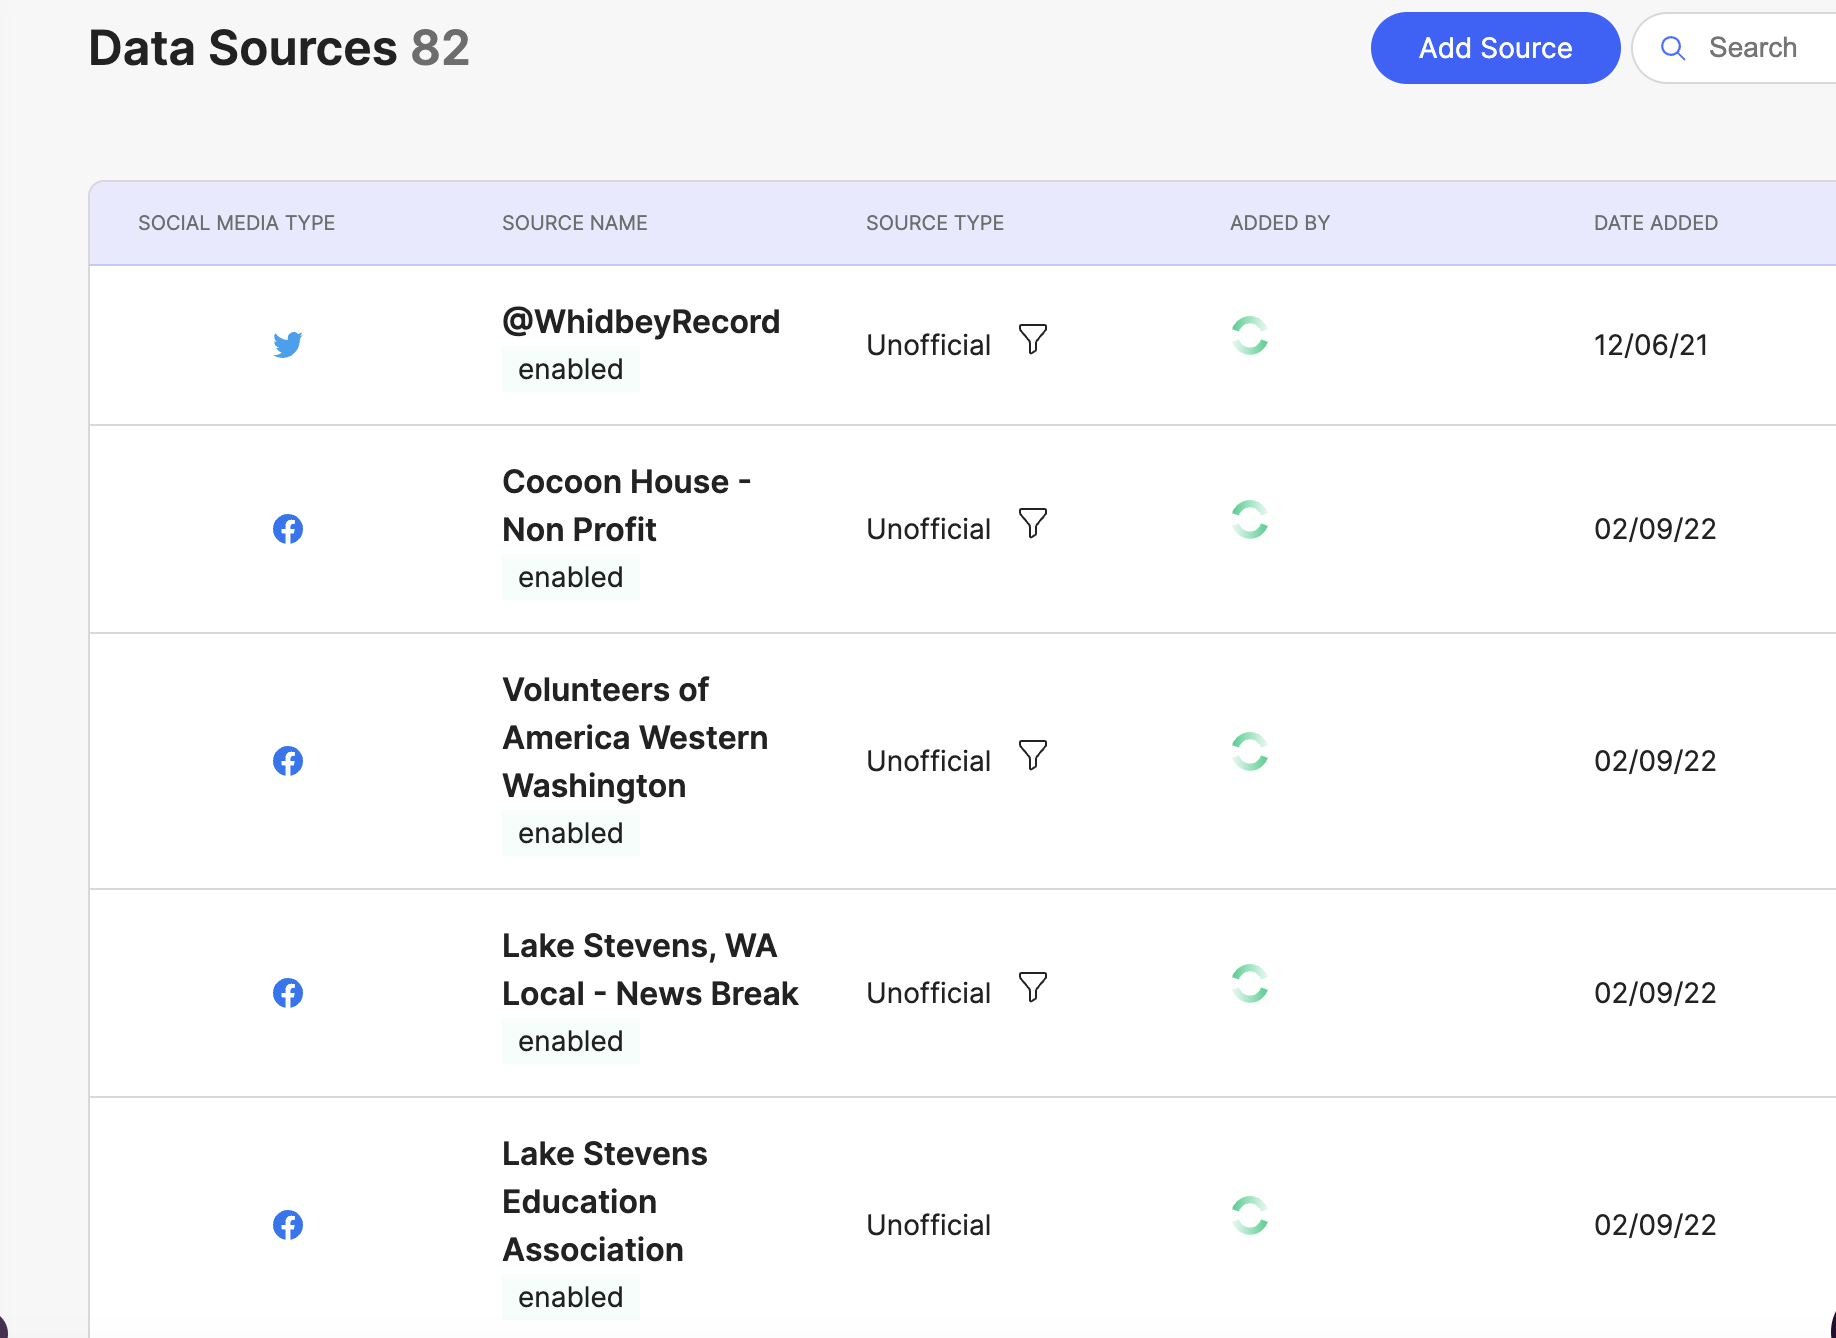
Task: Click the Source Name column header
Action: tap(575, 223)
